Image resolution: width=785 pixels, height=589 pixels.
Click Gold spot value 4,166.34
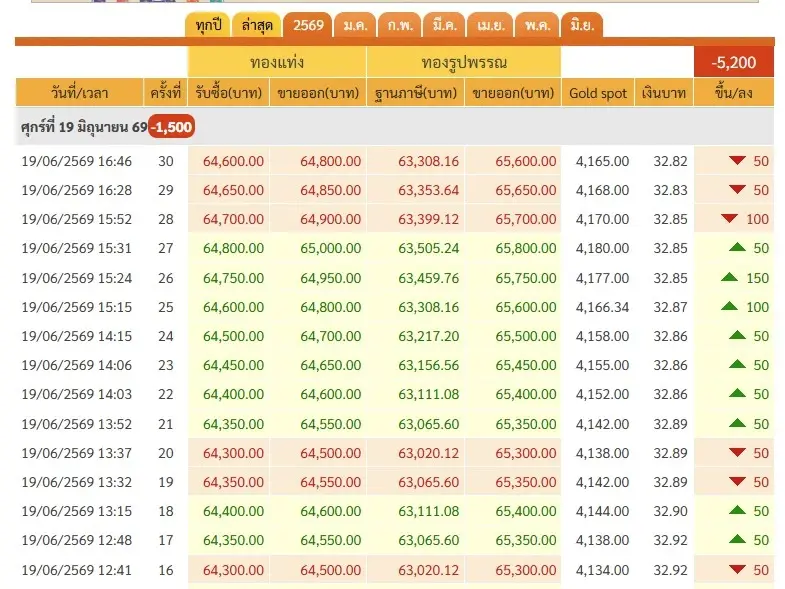[602, 307]
